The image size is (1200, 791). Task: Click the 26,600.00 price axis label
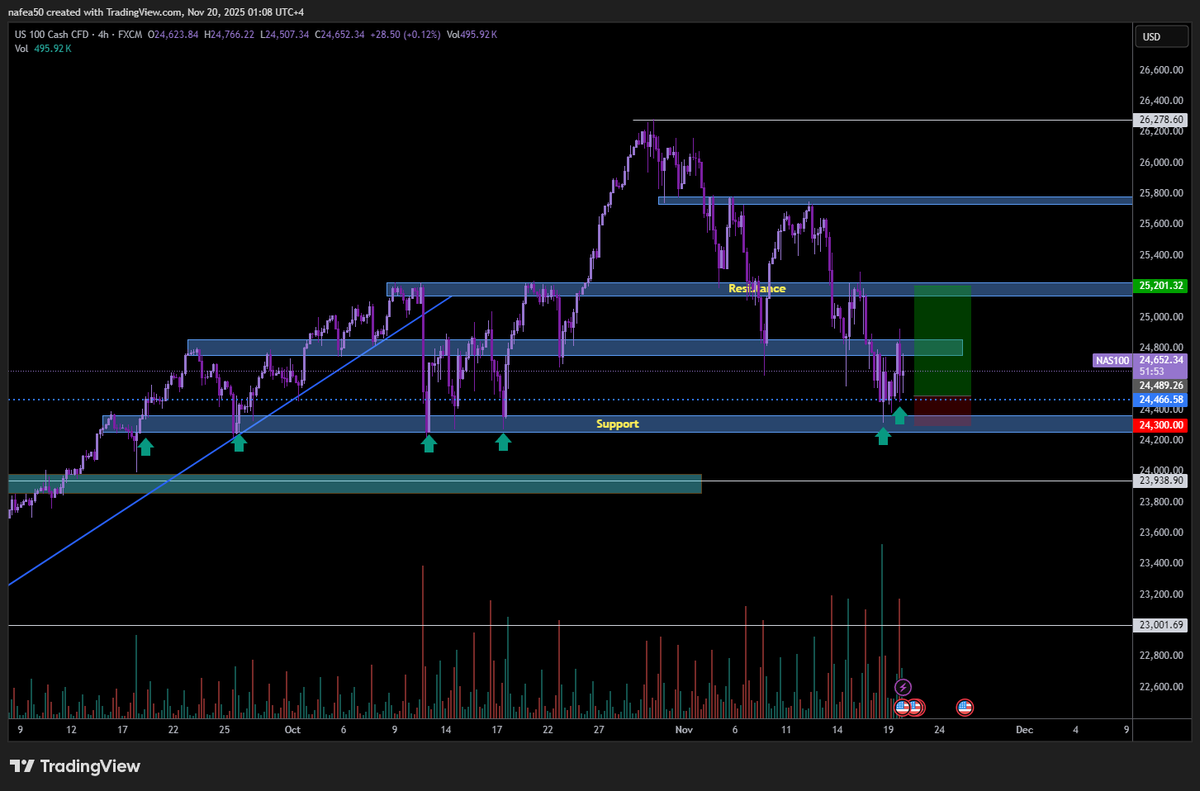tap(1161, 70)
